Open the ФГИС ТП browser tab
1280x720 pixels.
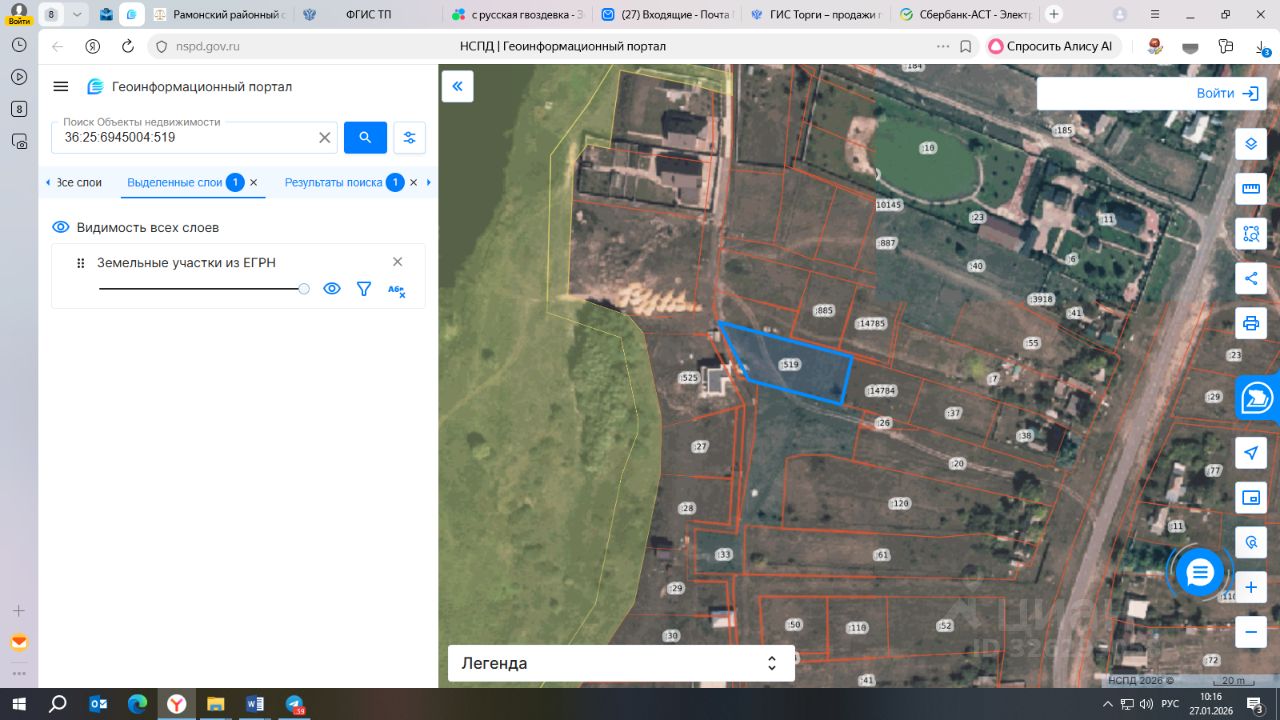(x=366, y=15)
